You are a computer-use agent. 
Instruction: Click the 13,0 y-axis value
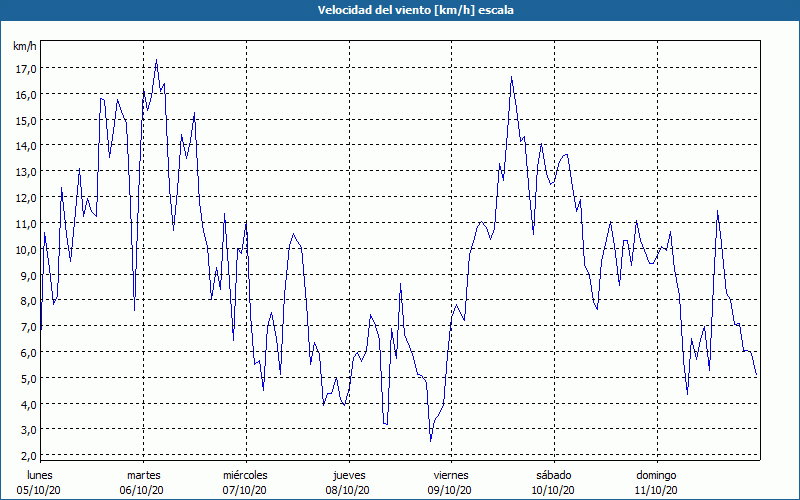(26, 172)
